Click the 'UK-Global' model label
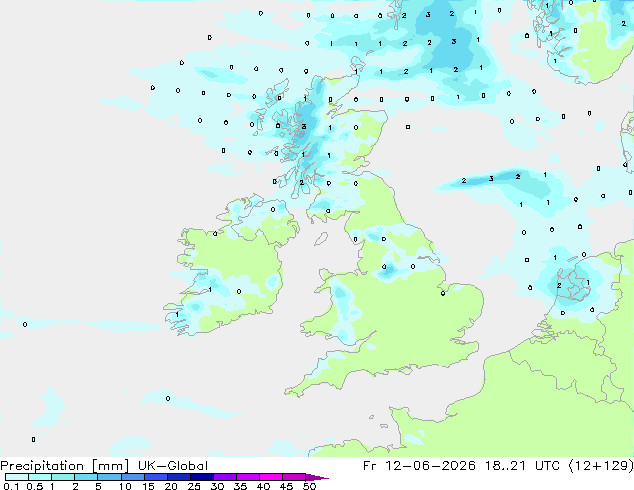The image size is (634, 490). pyautogui.click(x=173, y=466)
